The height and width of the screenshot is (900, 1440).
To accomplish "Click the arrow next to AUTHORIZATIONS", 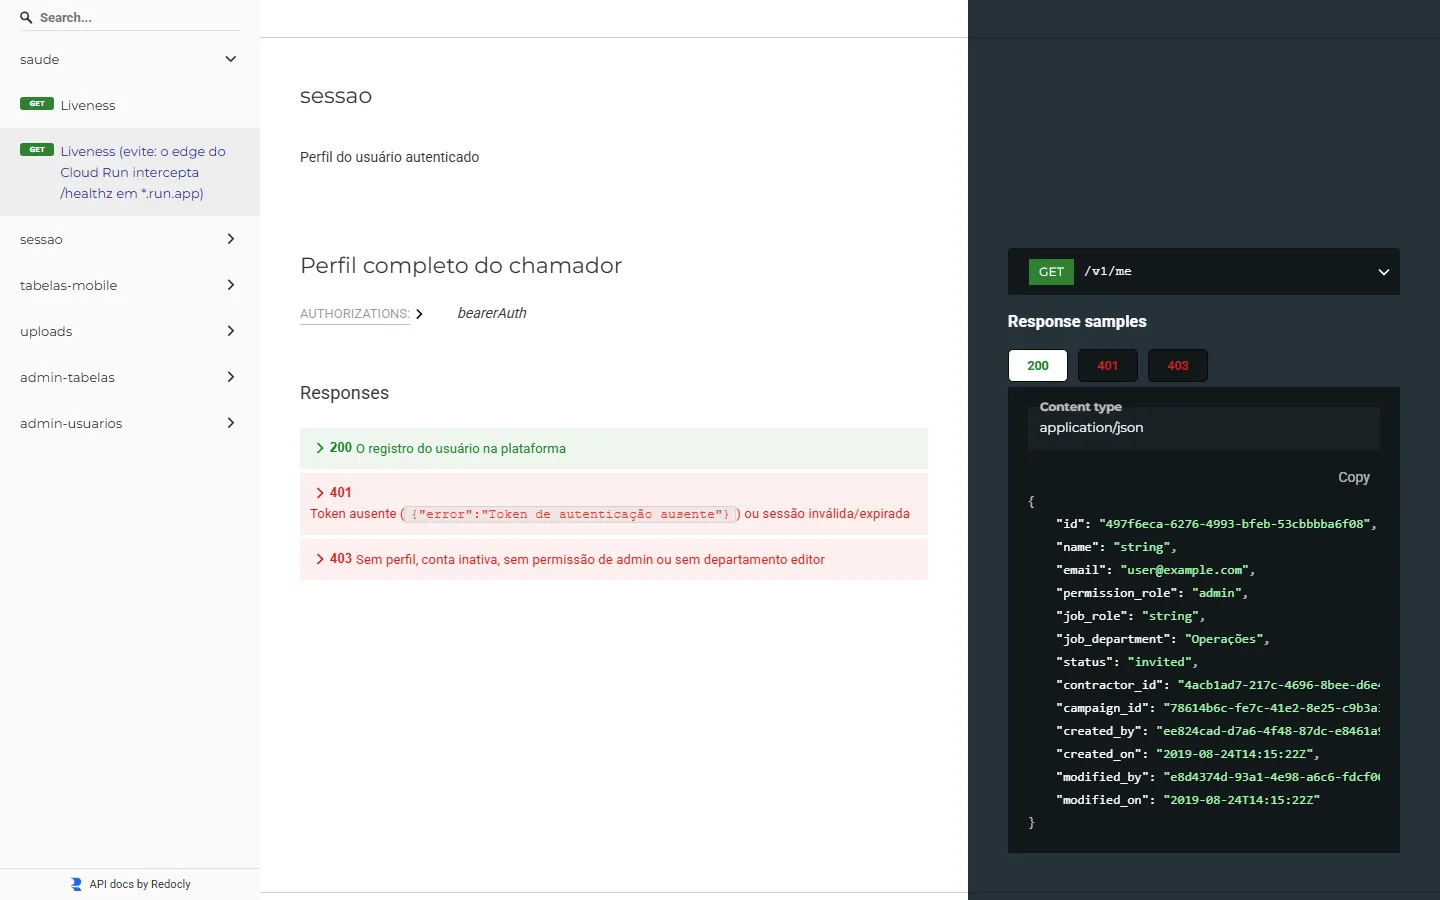I will pyautogui.click(x=419, y=314).
